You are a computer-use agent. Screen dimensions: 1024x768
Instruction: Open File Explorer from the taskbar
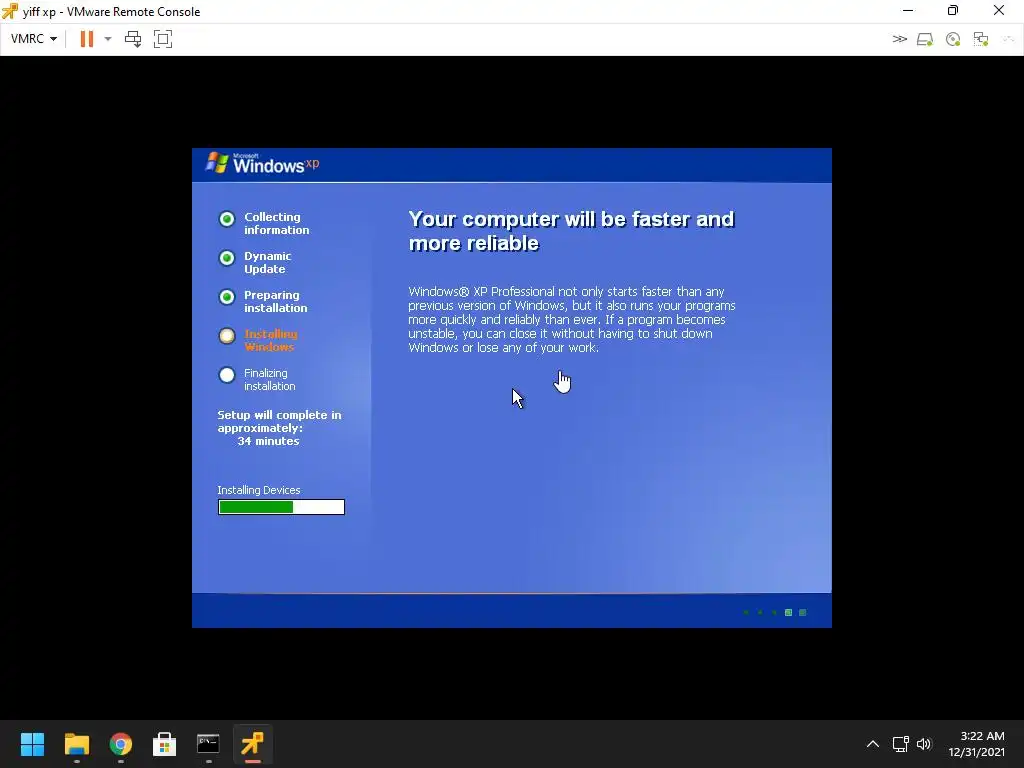76,744
